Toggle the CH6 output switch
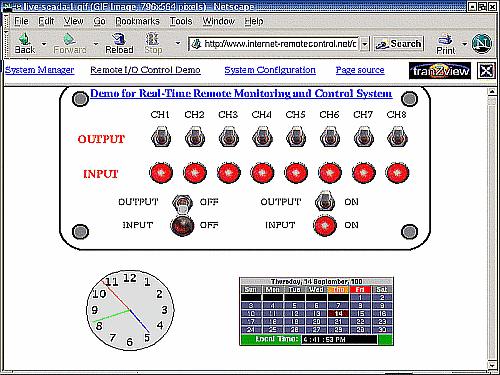Image resolution: width=500 pixels, height=375 pixels. click(x=330, y=137)
